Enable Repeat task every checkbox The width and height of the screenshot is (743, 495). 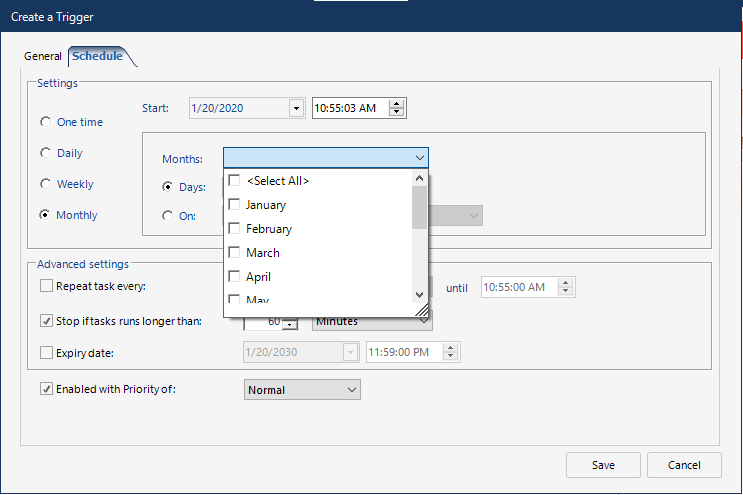click(47, 286)
